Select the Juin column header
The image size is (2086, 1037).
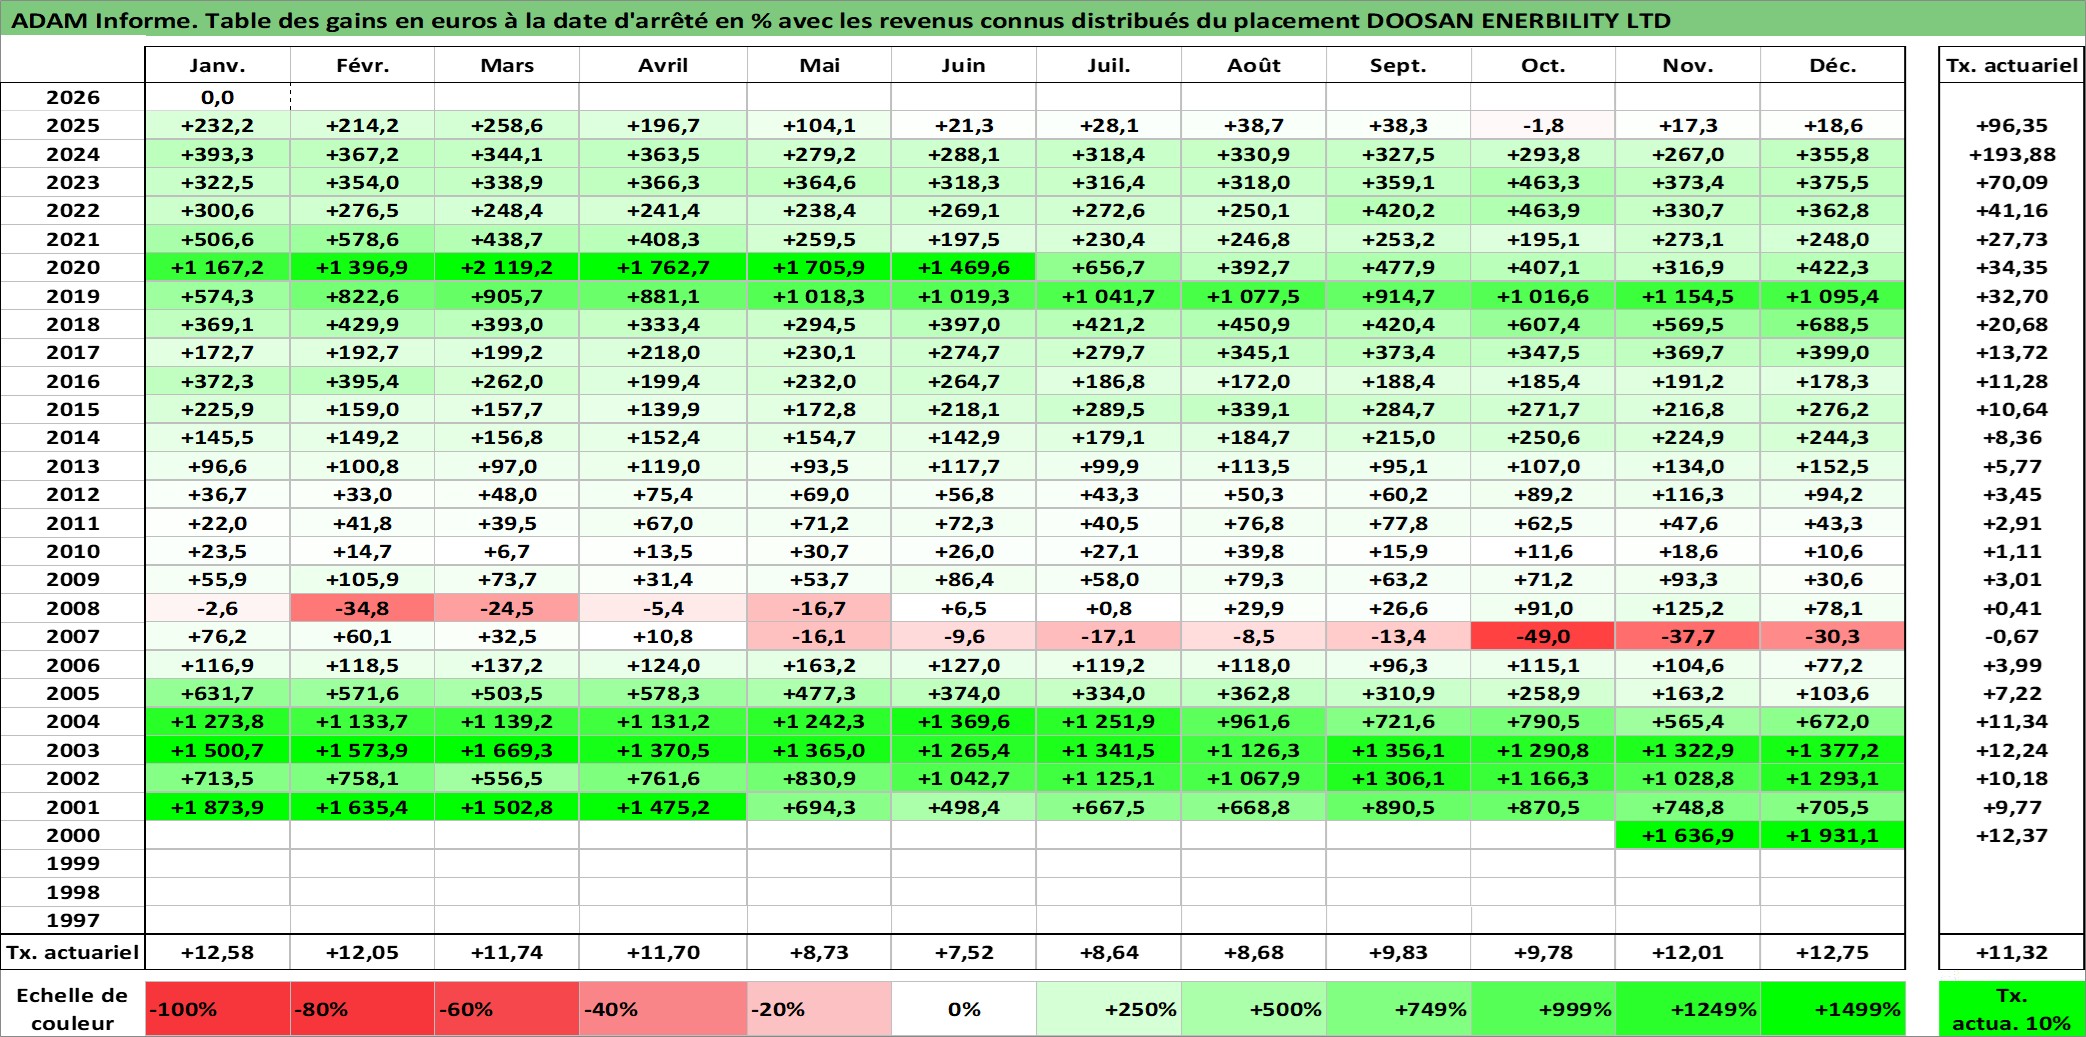click(963, 65)
